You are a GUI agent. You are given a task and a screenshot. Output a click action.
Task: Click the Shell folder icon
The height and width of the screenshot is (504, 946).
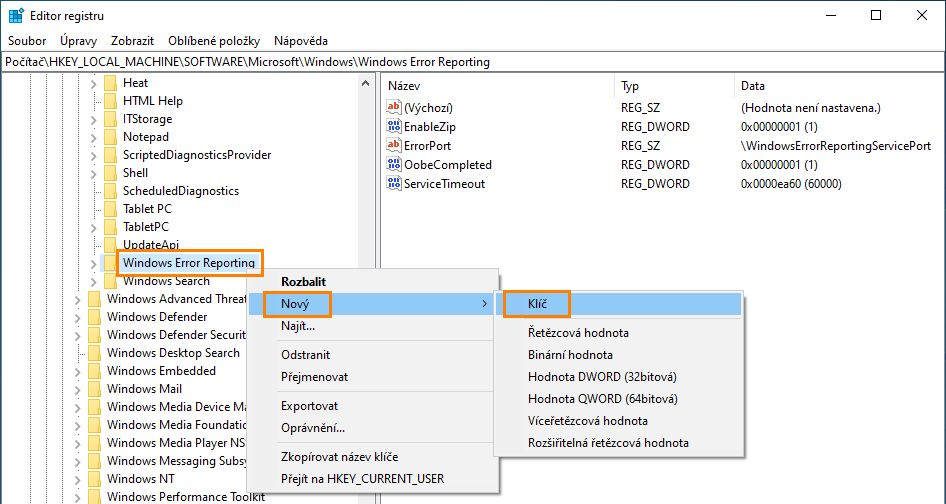click(110, 173)
